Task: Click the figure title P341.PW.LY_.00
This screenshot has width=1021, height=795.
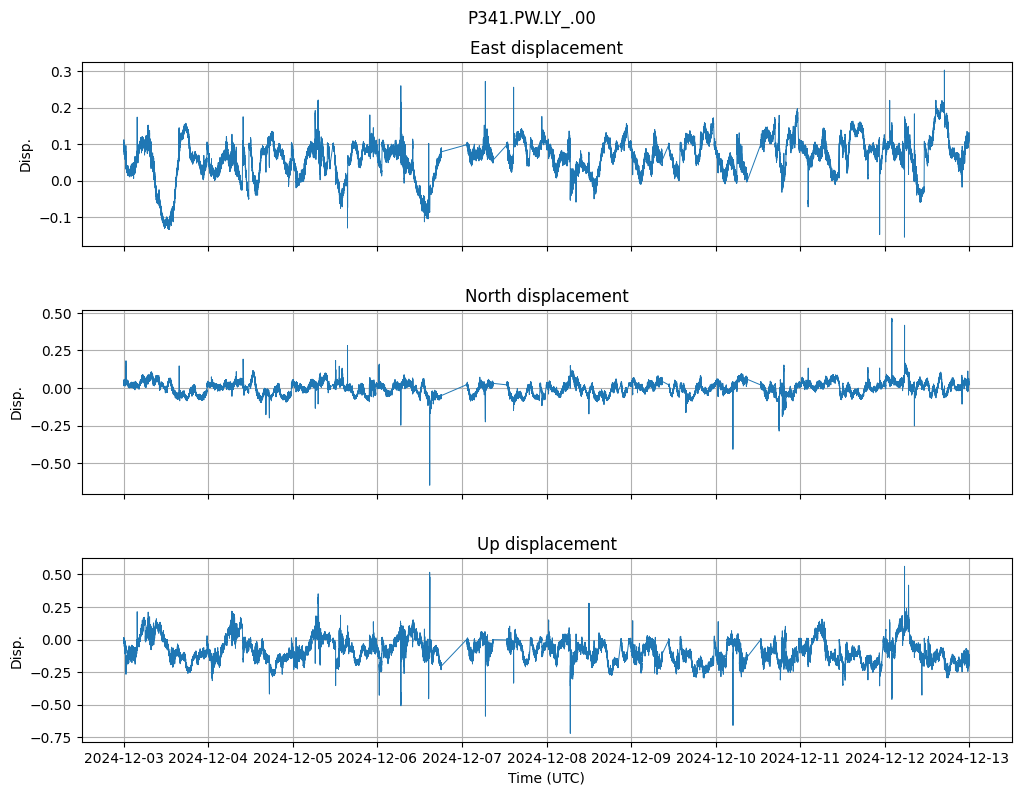Action: [531, 18]
